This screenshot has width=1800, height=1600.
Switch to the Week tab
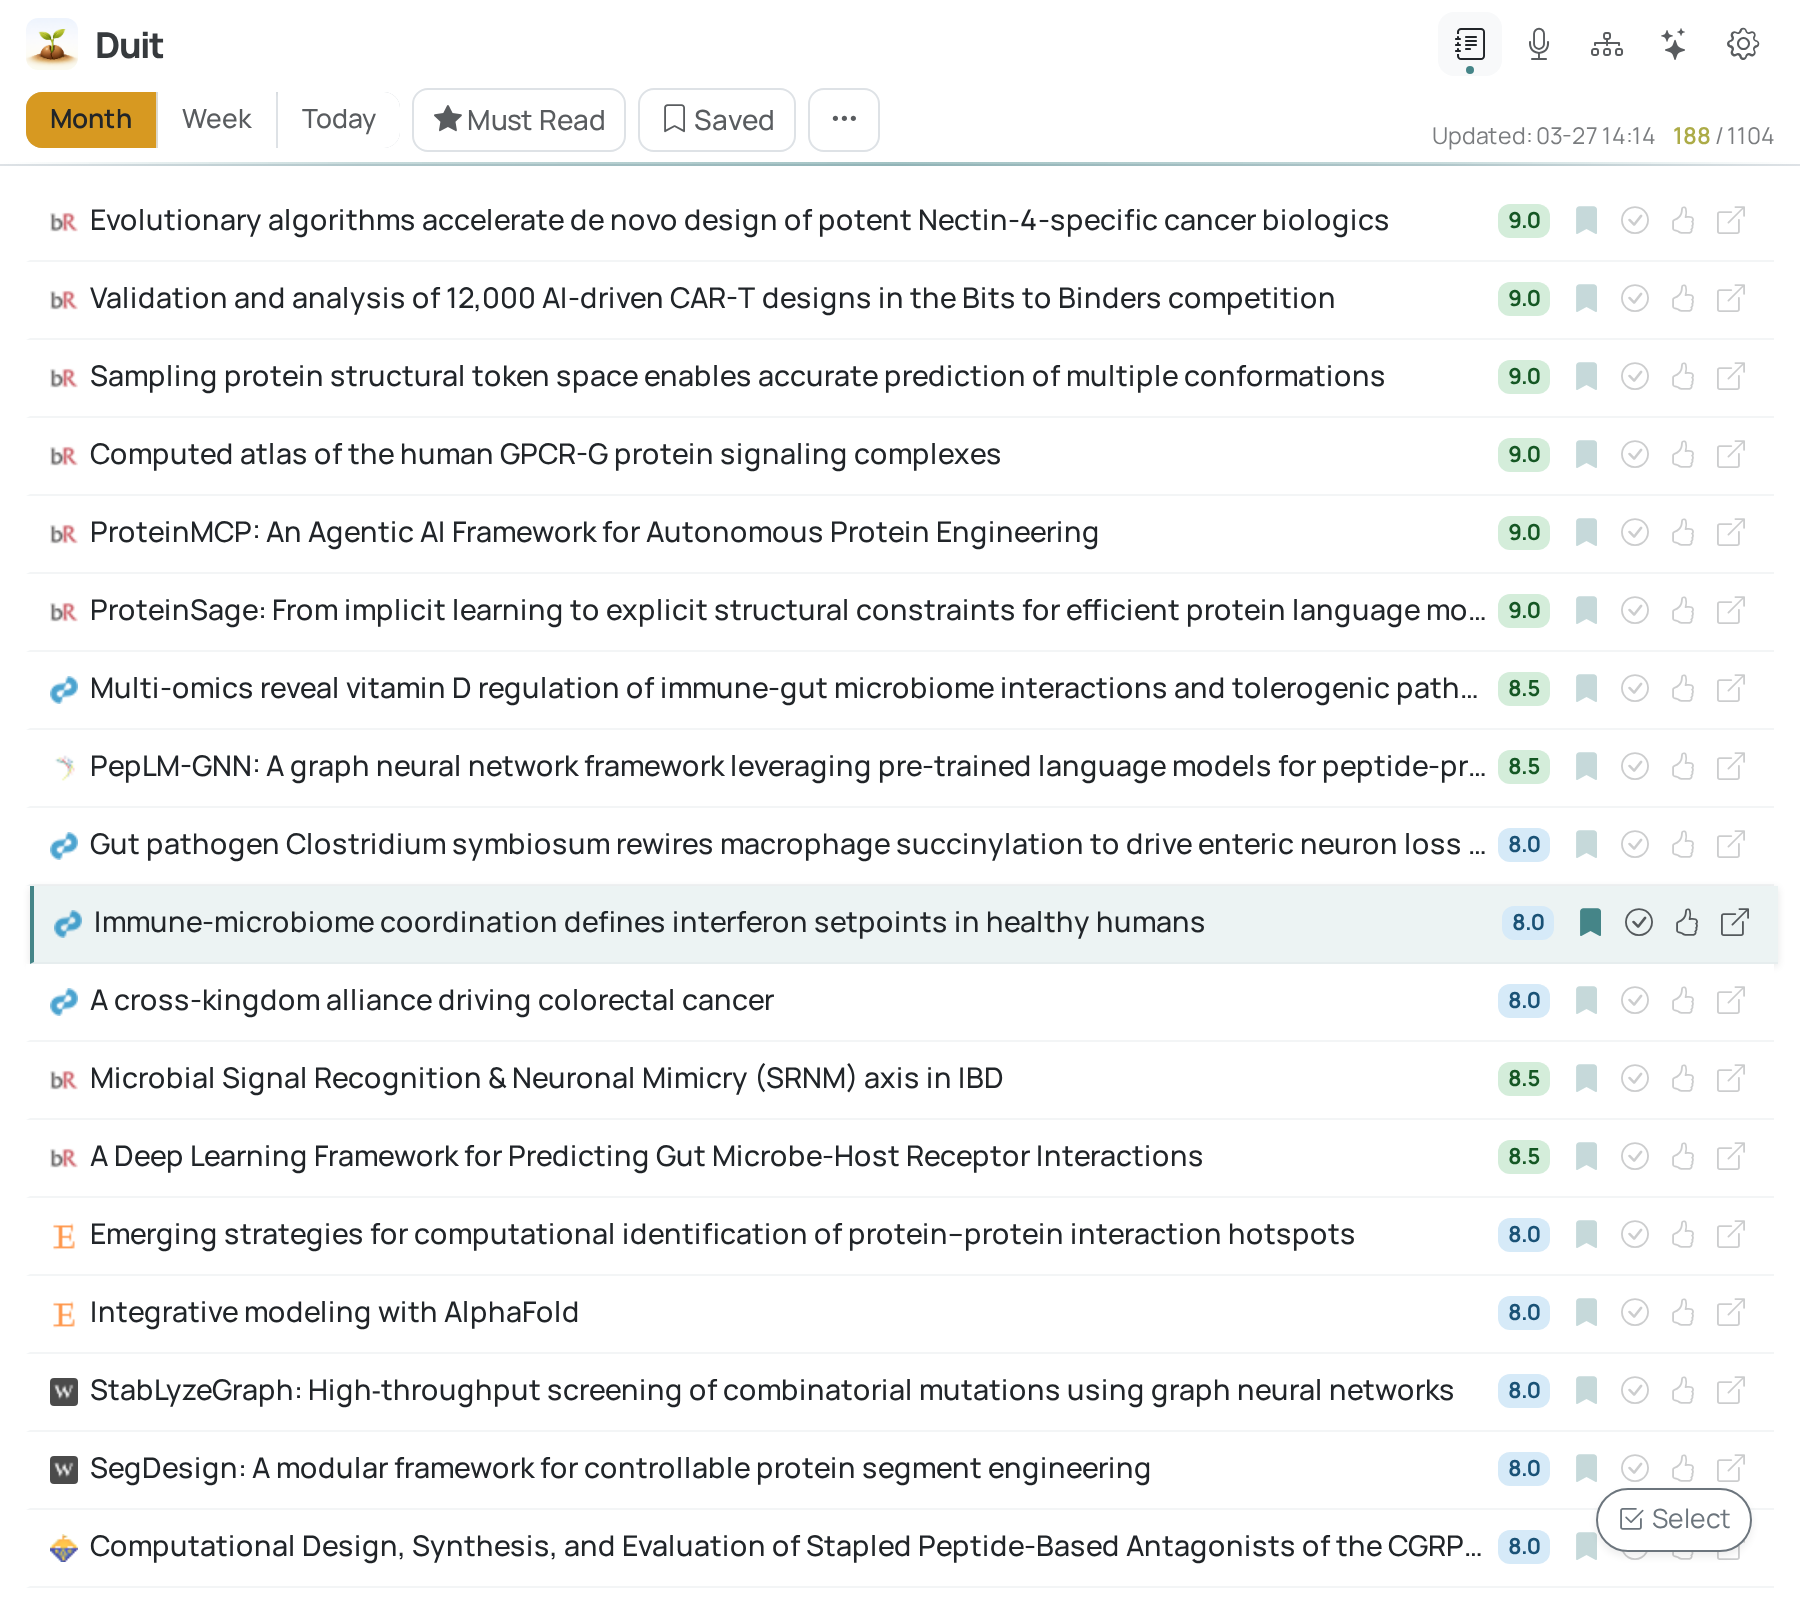[x=216, y=120]
